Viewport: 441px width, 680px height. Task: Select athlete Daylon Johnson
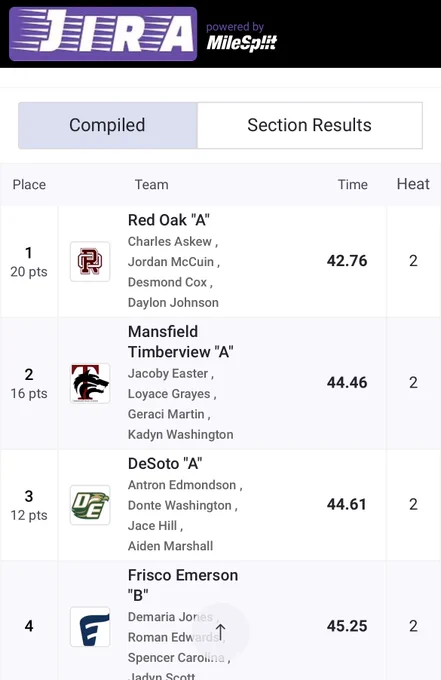[x=173, y=303]
